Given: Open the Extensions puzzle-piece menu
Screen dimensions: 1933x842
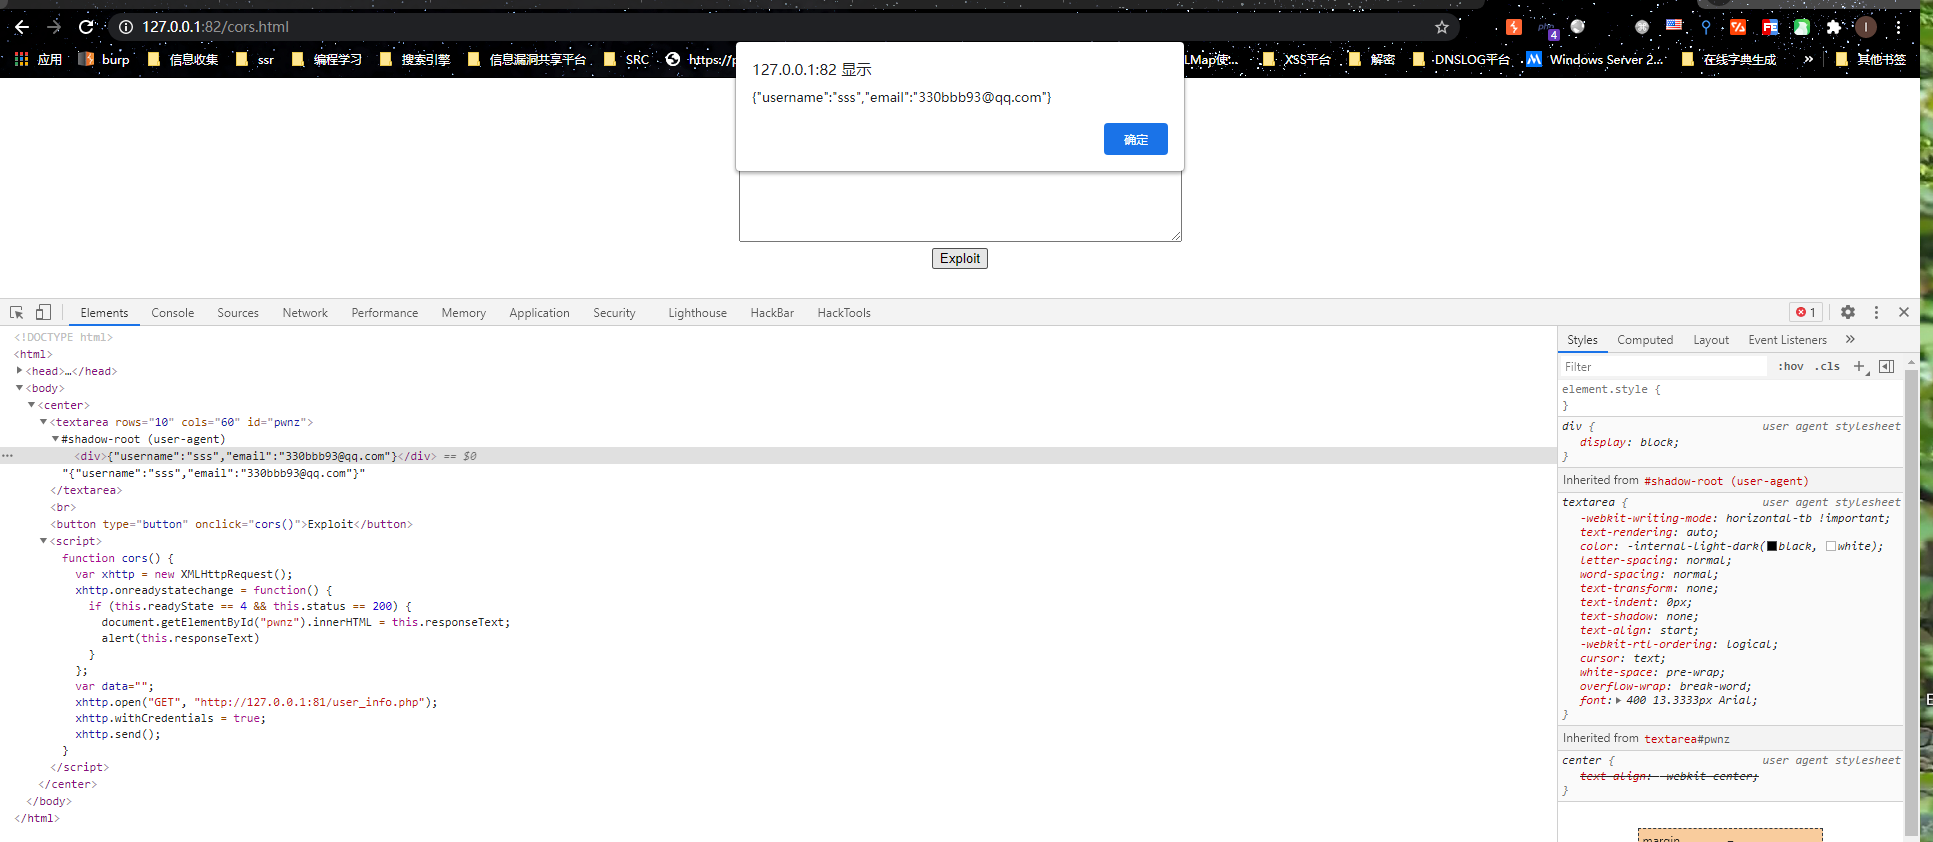Looking at the screenshot, I should [1833, 27].
